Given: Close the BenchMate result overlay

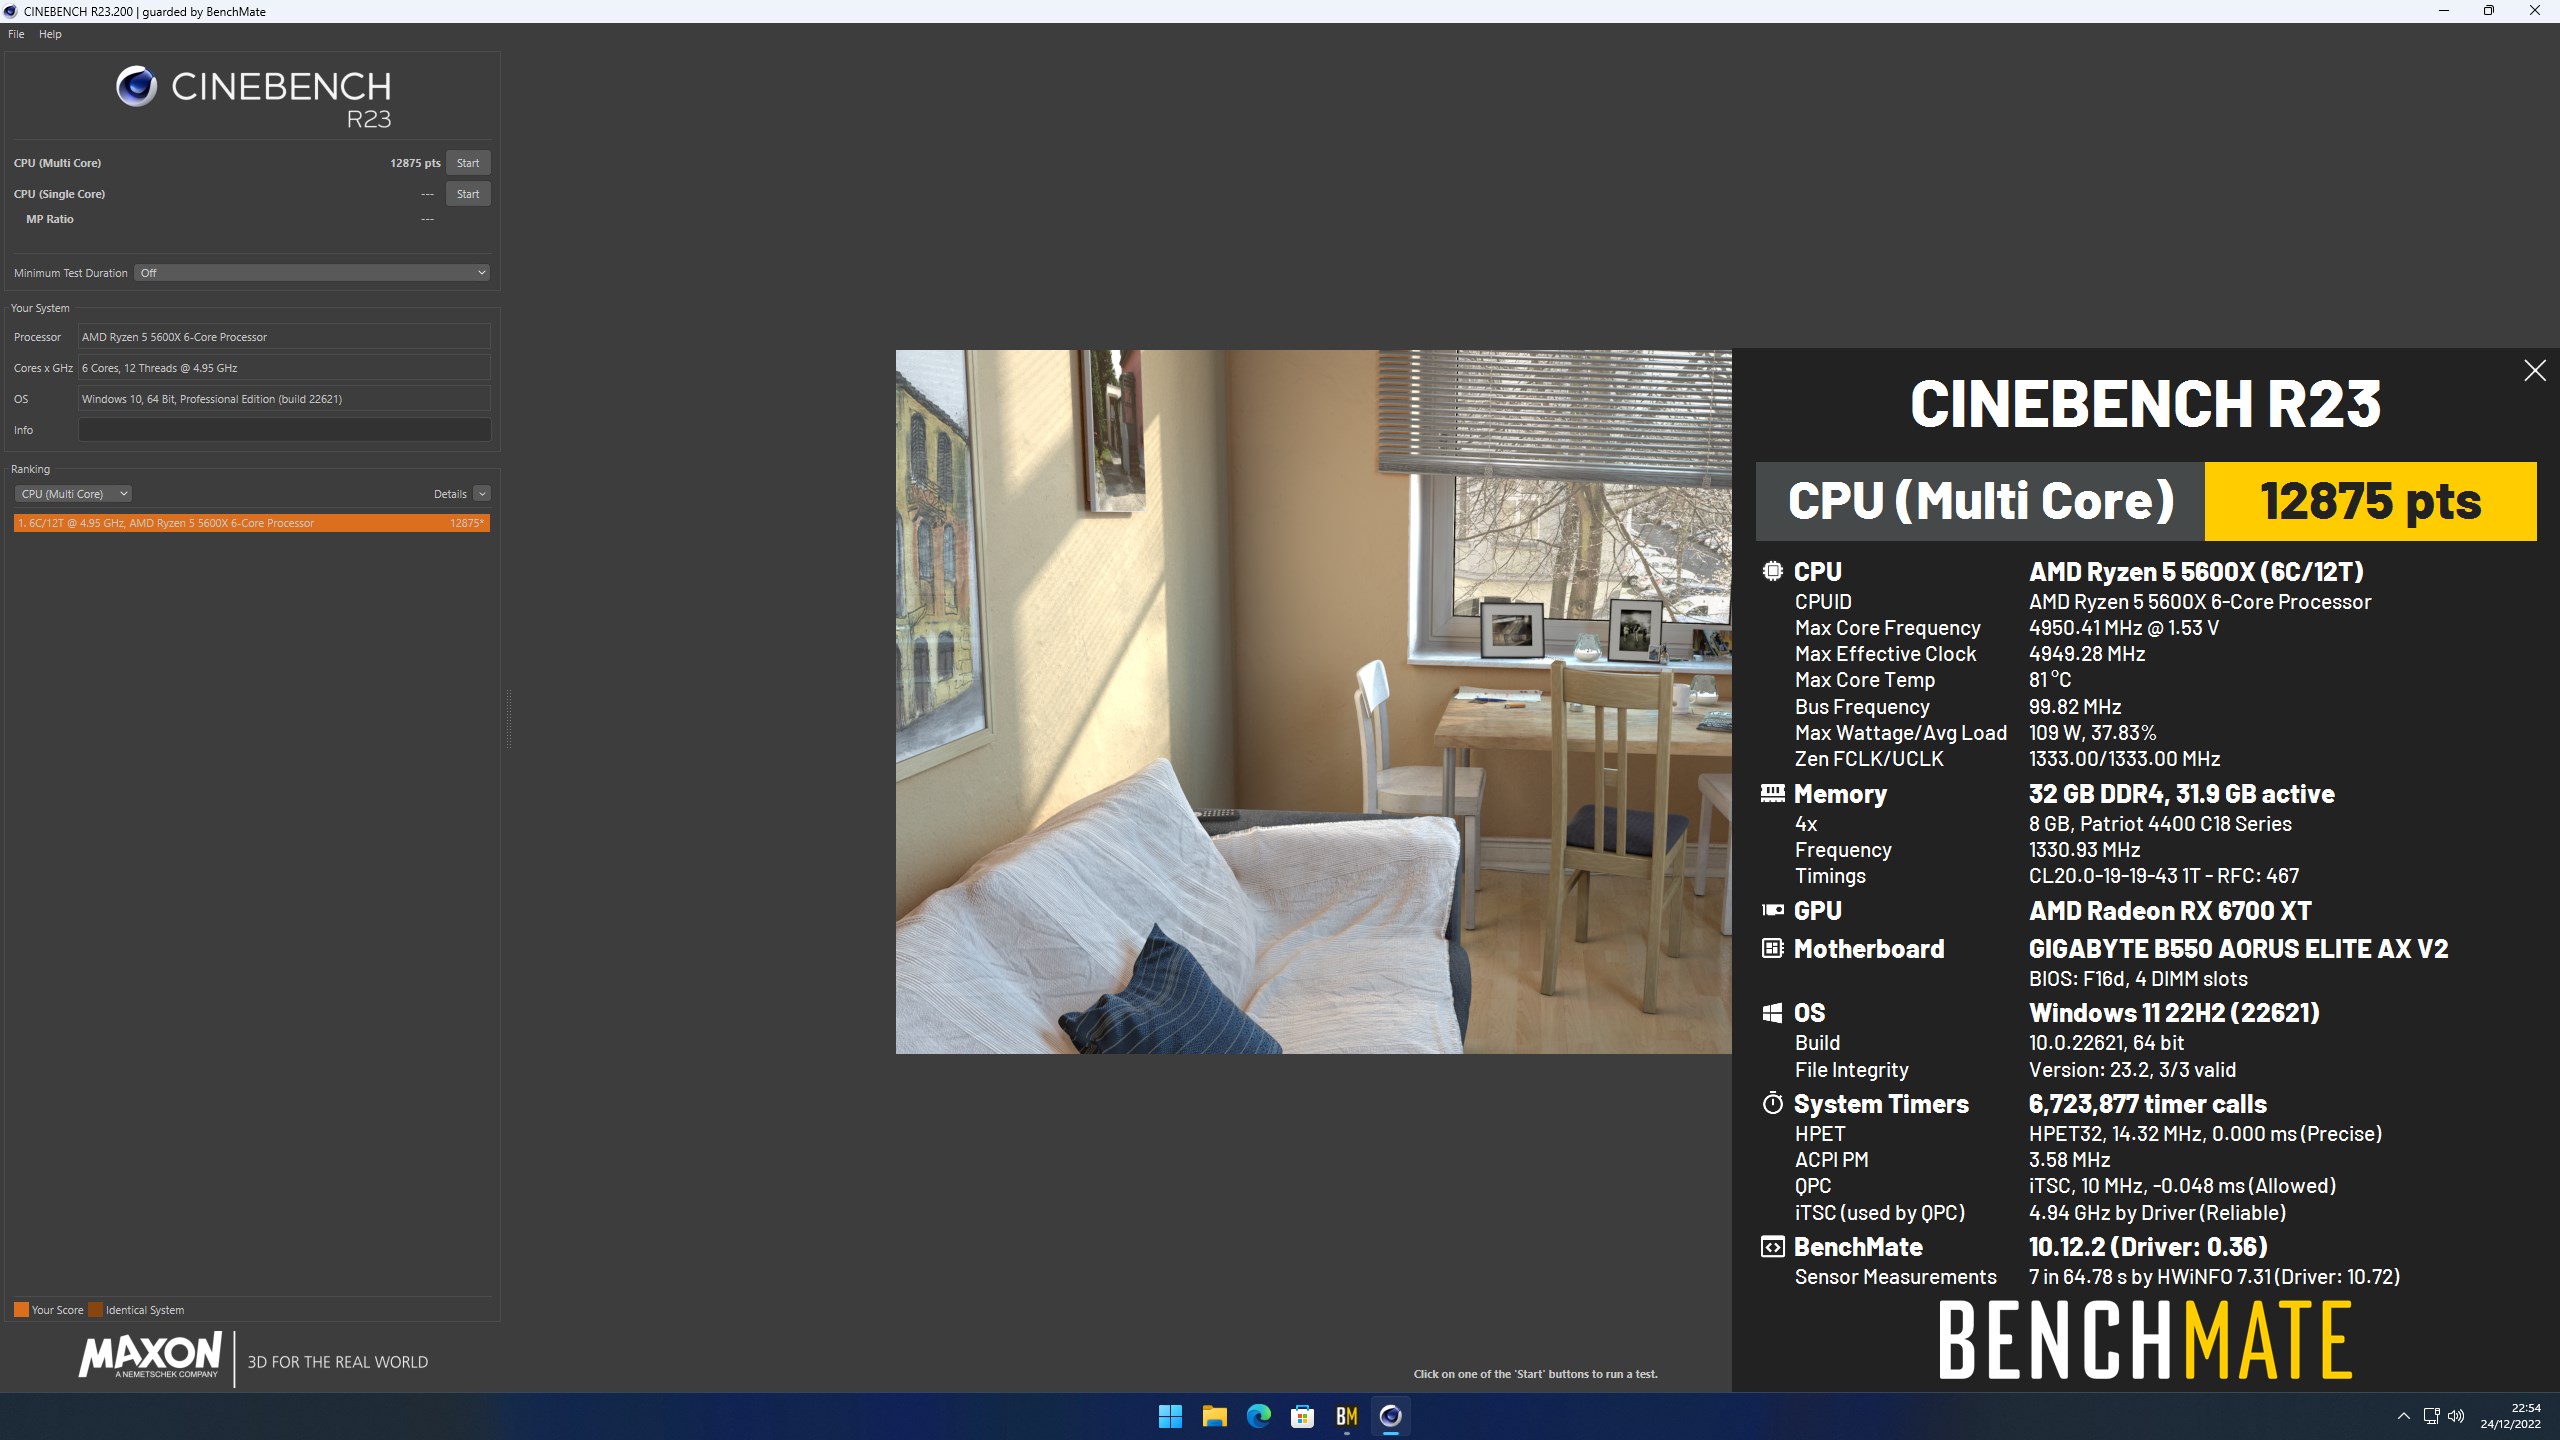Looking at the screenshot, I should click(x=2534, y=371).
